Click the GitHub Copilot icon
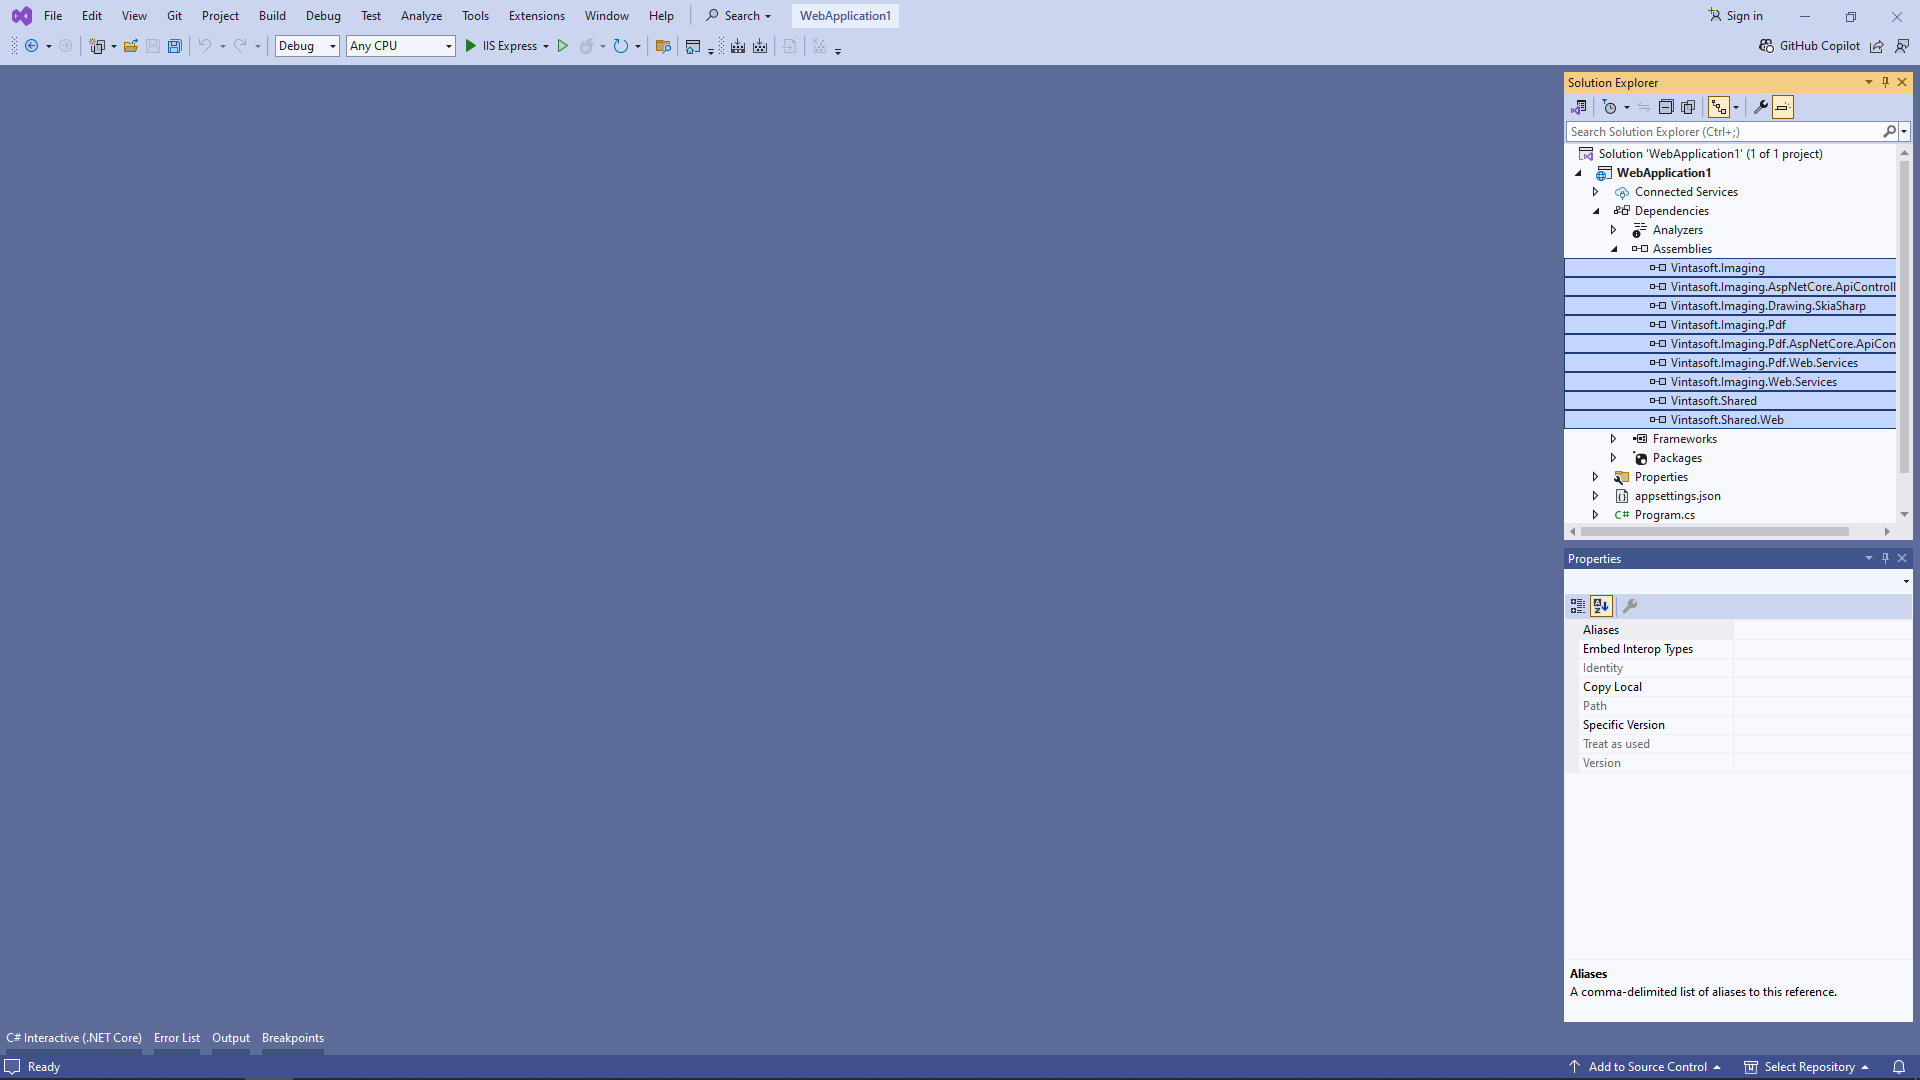The height and width of the screenshot is (1080, 1920). point(1767,46)
